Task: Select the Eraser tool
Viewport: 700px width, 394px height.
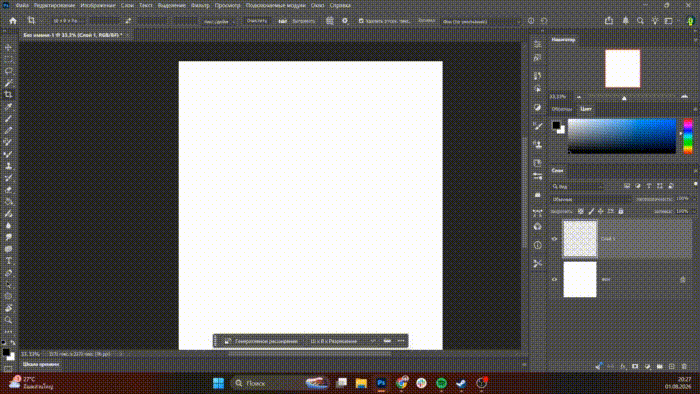Action: pos(8,190)
